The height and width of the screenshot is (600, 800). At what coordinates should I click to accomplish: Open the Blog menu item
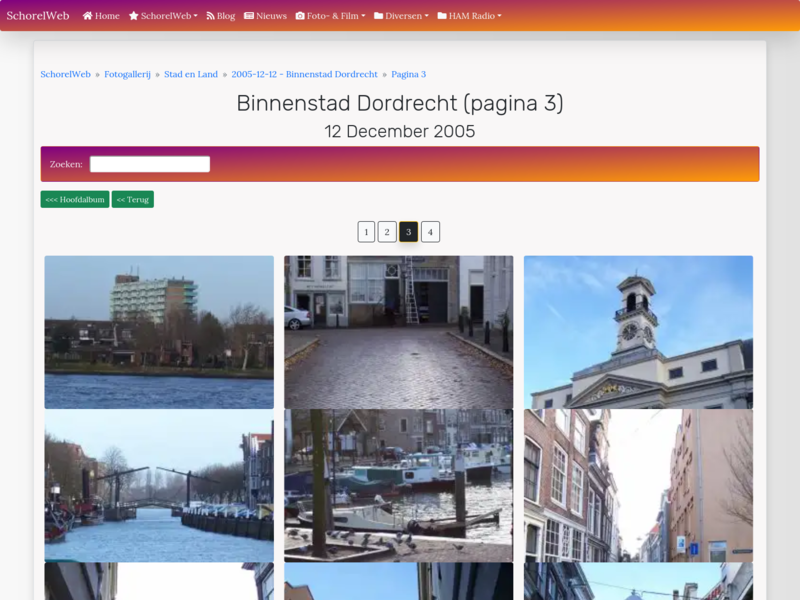220,16
